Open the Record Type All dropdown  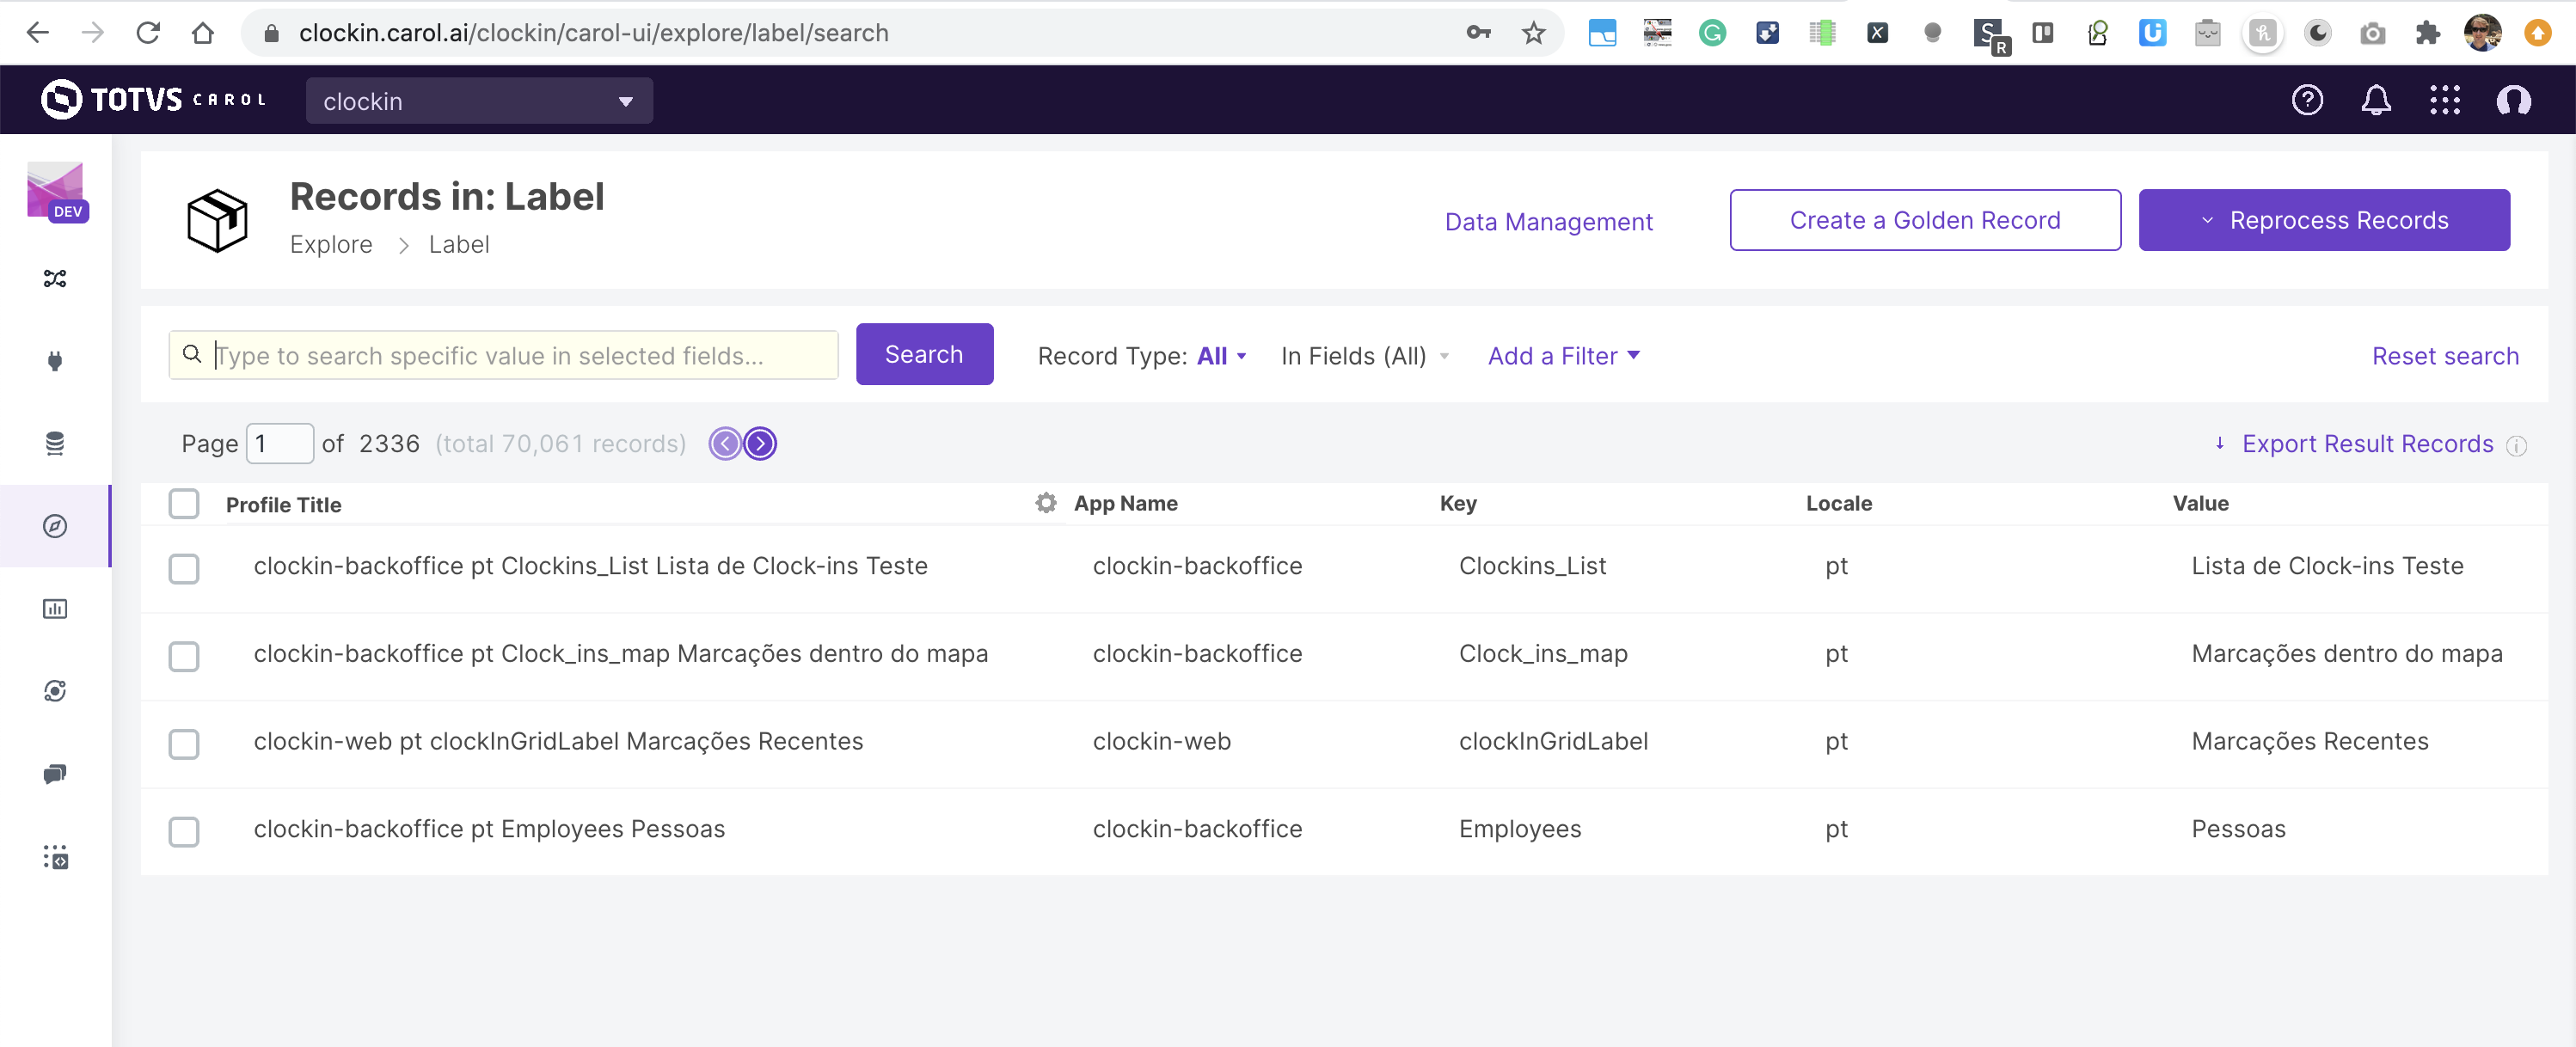click(1221, 356)
